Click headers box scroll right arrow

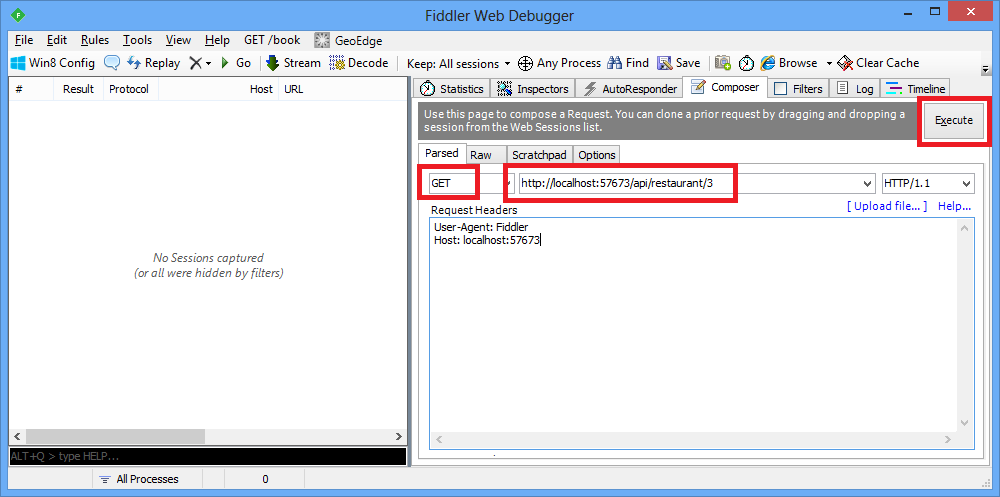pyautogui.click(x=948, y=440)
